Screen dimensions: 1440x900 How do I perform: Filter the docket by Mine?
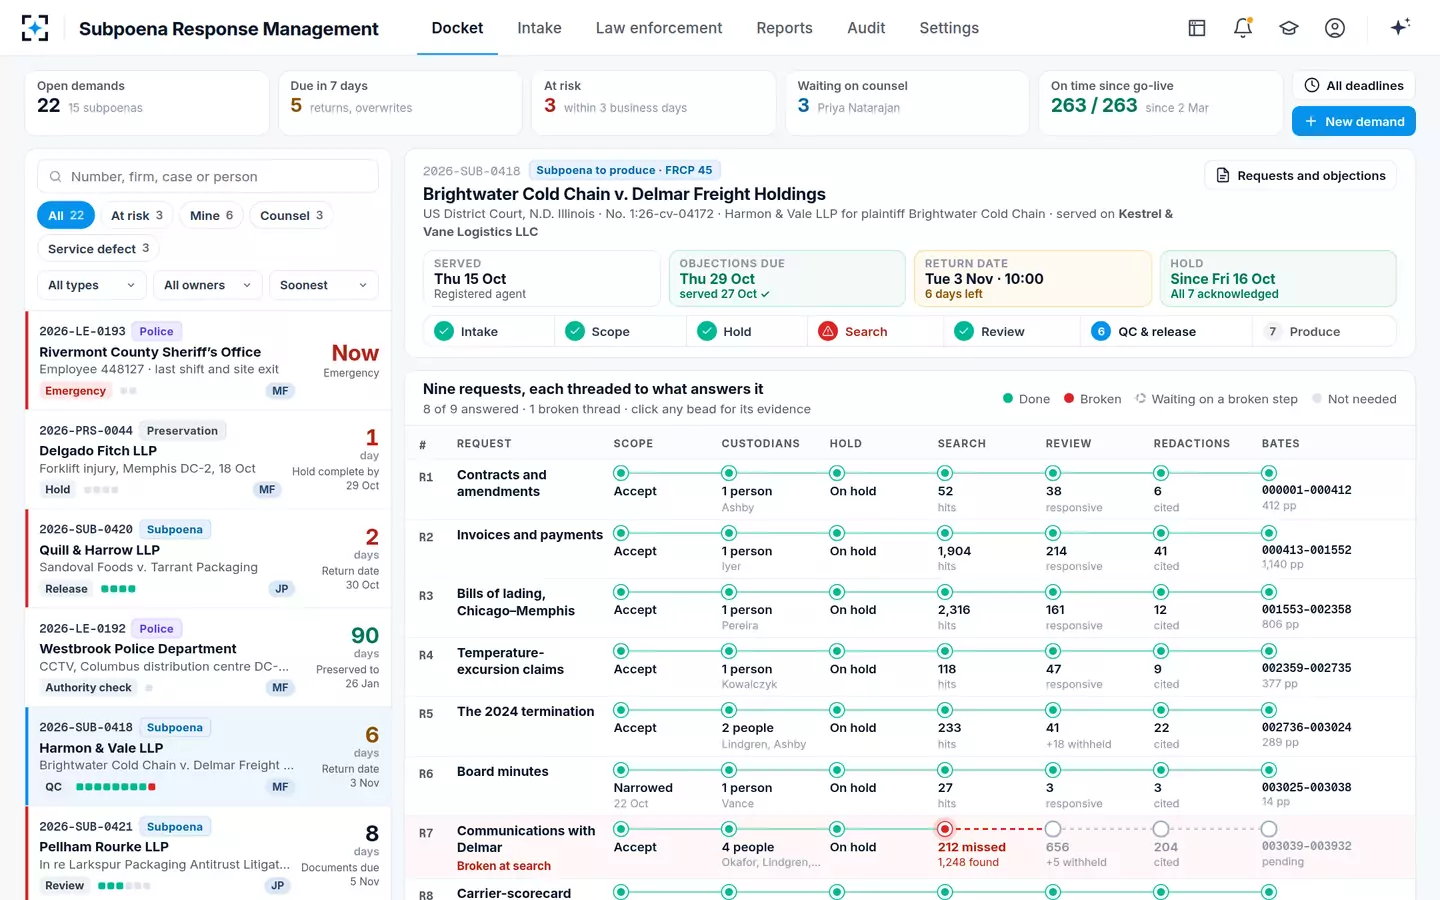point(211,215)
